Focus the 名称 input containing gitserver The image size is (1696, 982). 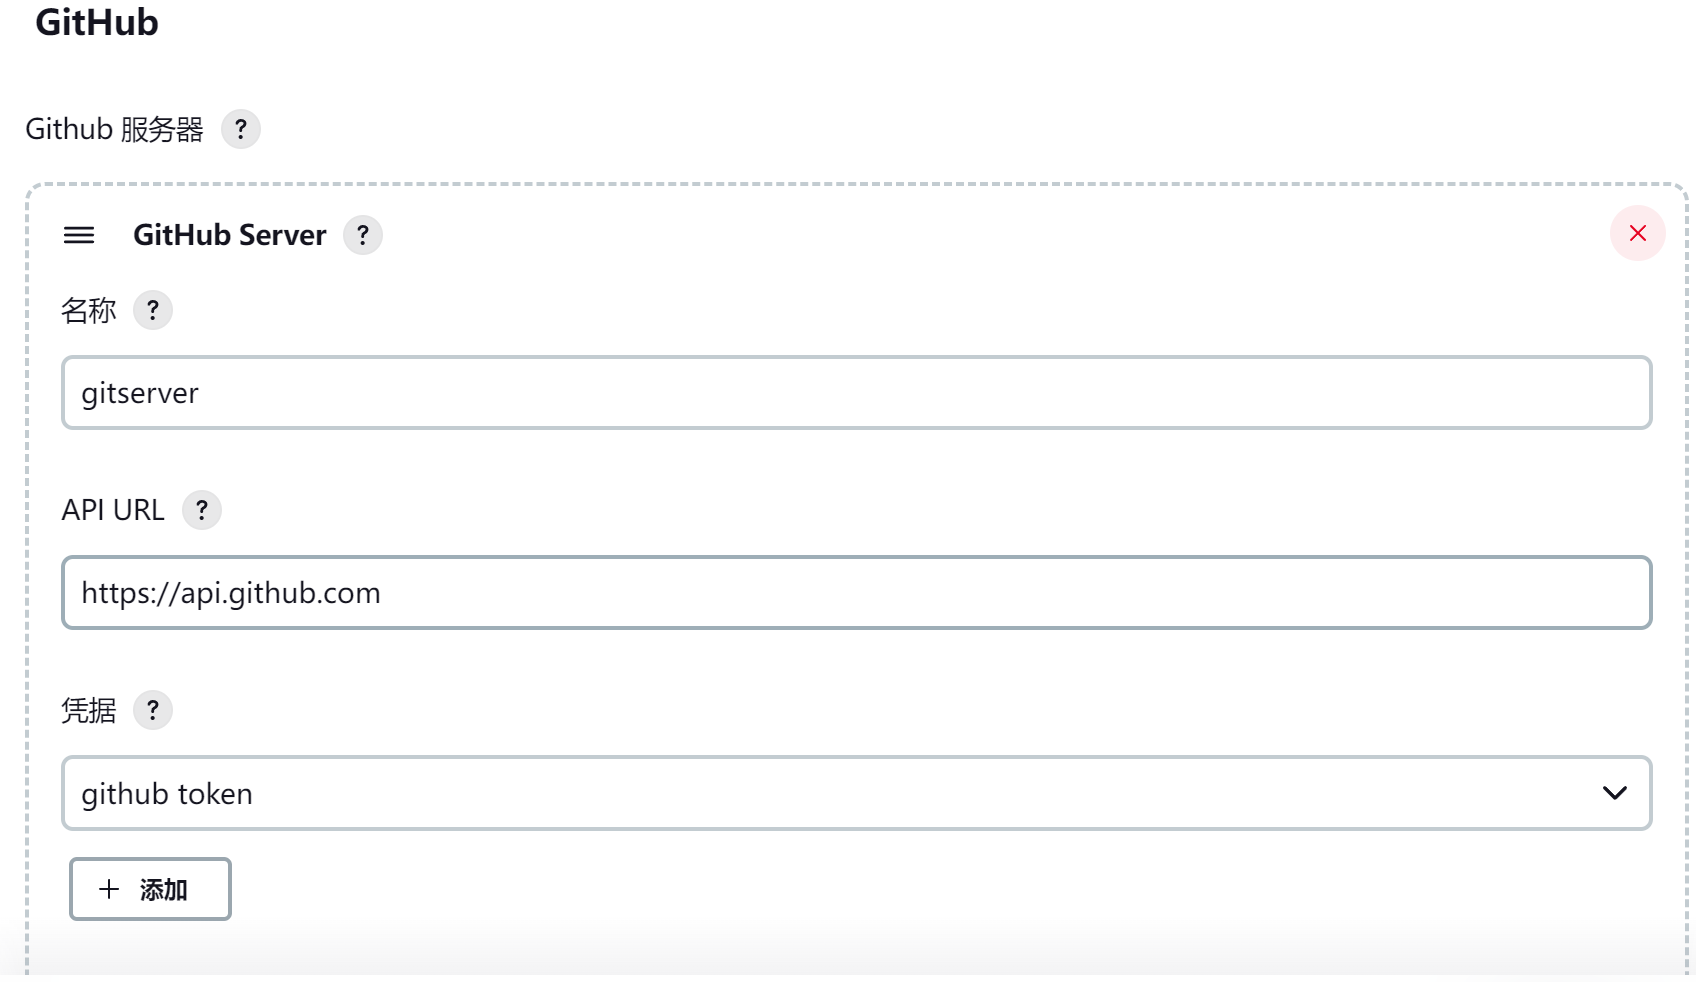856,393
